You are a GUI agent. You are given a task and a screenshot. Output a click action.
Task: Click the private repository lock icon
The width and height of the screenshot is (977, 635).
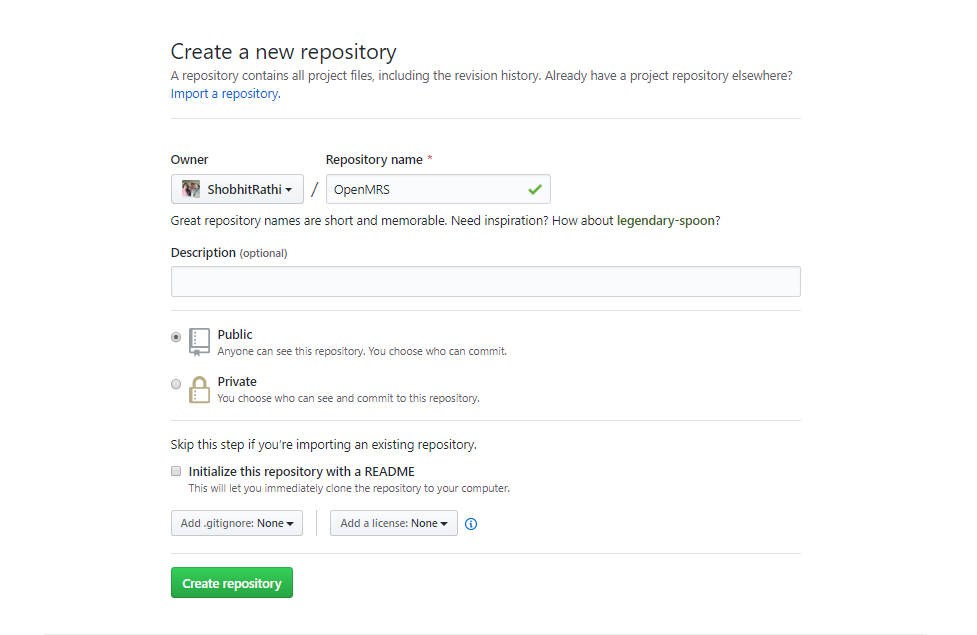(x=199, y=389)
